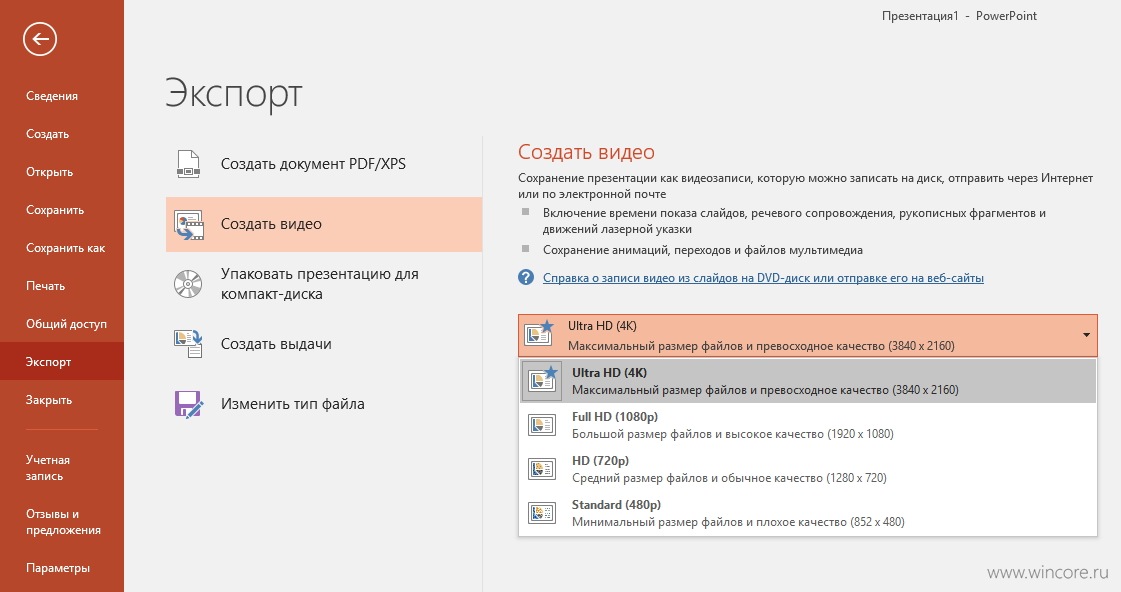Viewport: 1121px width, 592px height.
Task: Collapse the video quality dropdown arrow
Action: tap(1086, 335)
